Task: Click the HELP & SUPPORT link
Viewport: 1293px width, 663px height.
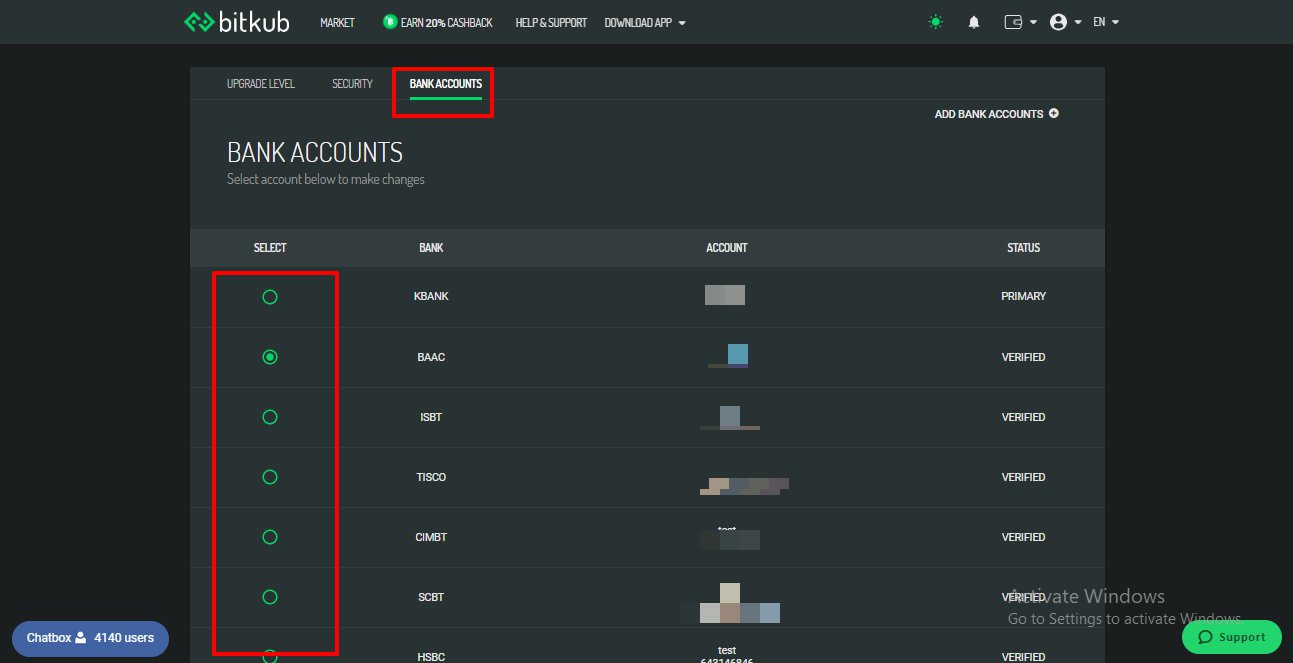Action: coord(551,21)
